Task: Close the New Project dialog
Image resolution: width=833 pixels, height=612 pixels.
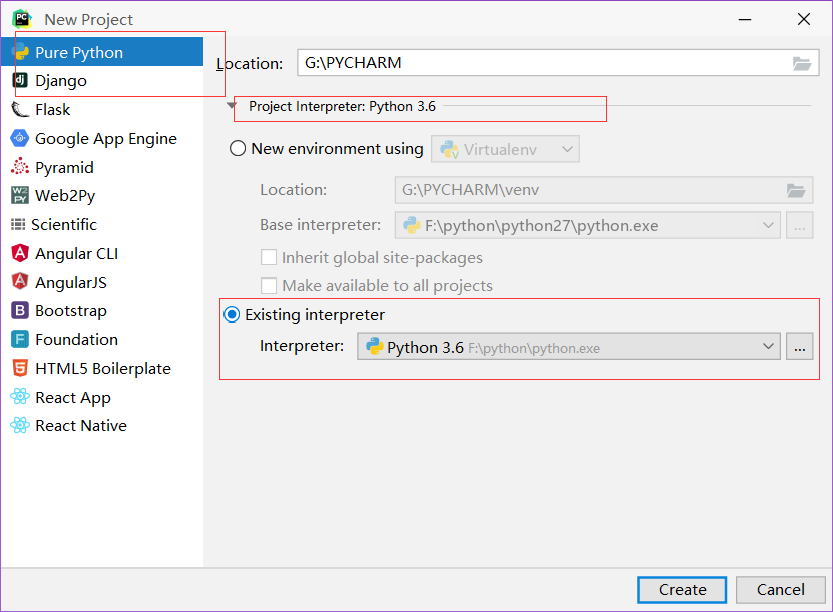Action: (804, 19)
